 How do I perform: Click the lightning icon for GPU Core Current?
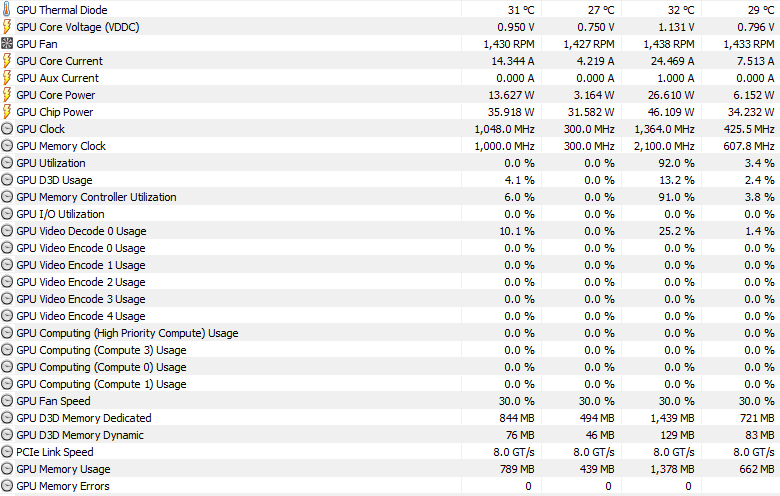tap(6, 61)
